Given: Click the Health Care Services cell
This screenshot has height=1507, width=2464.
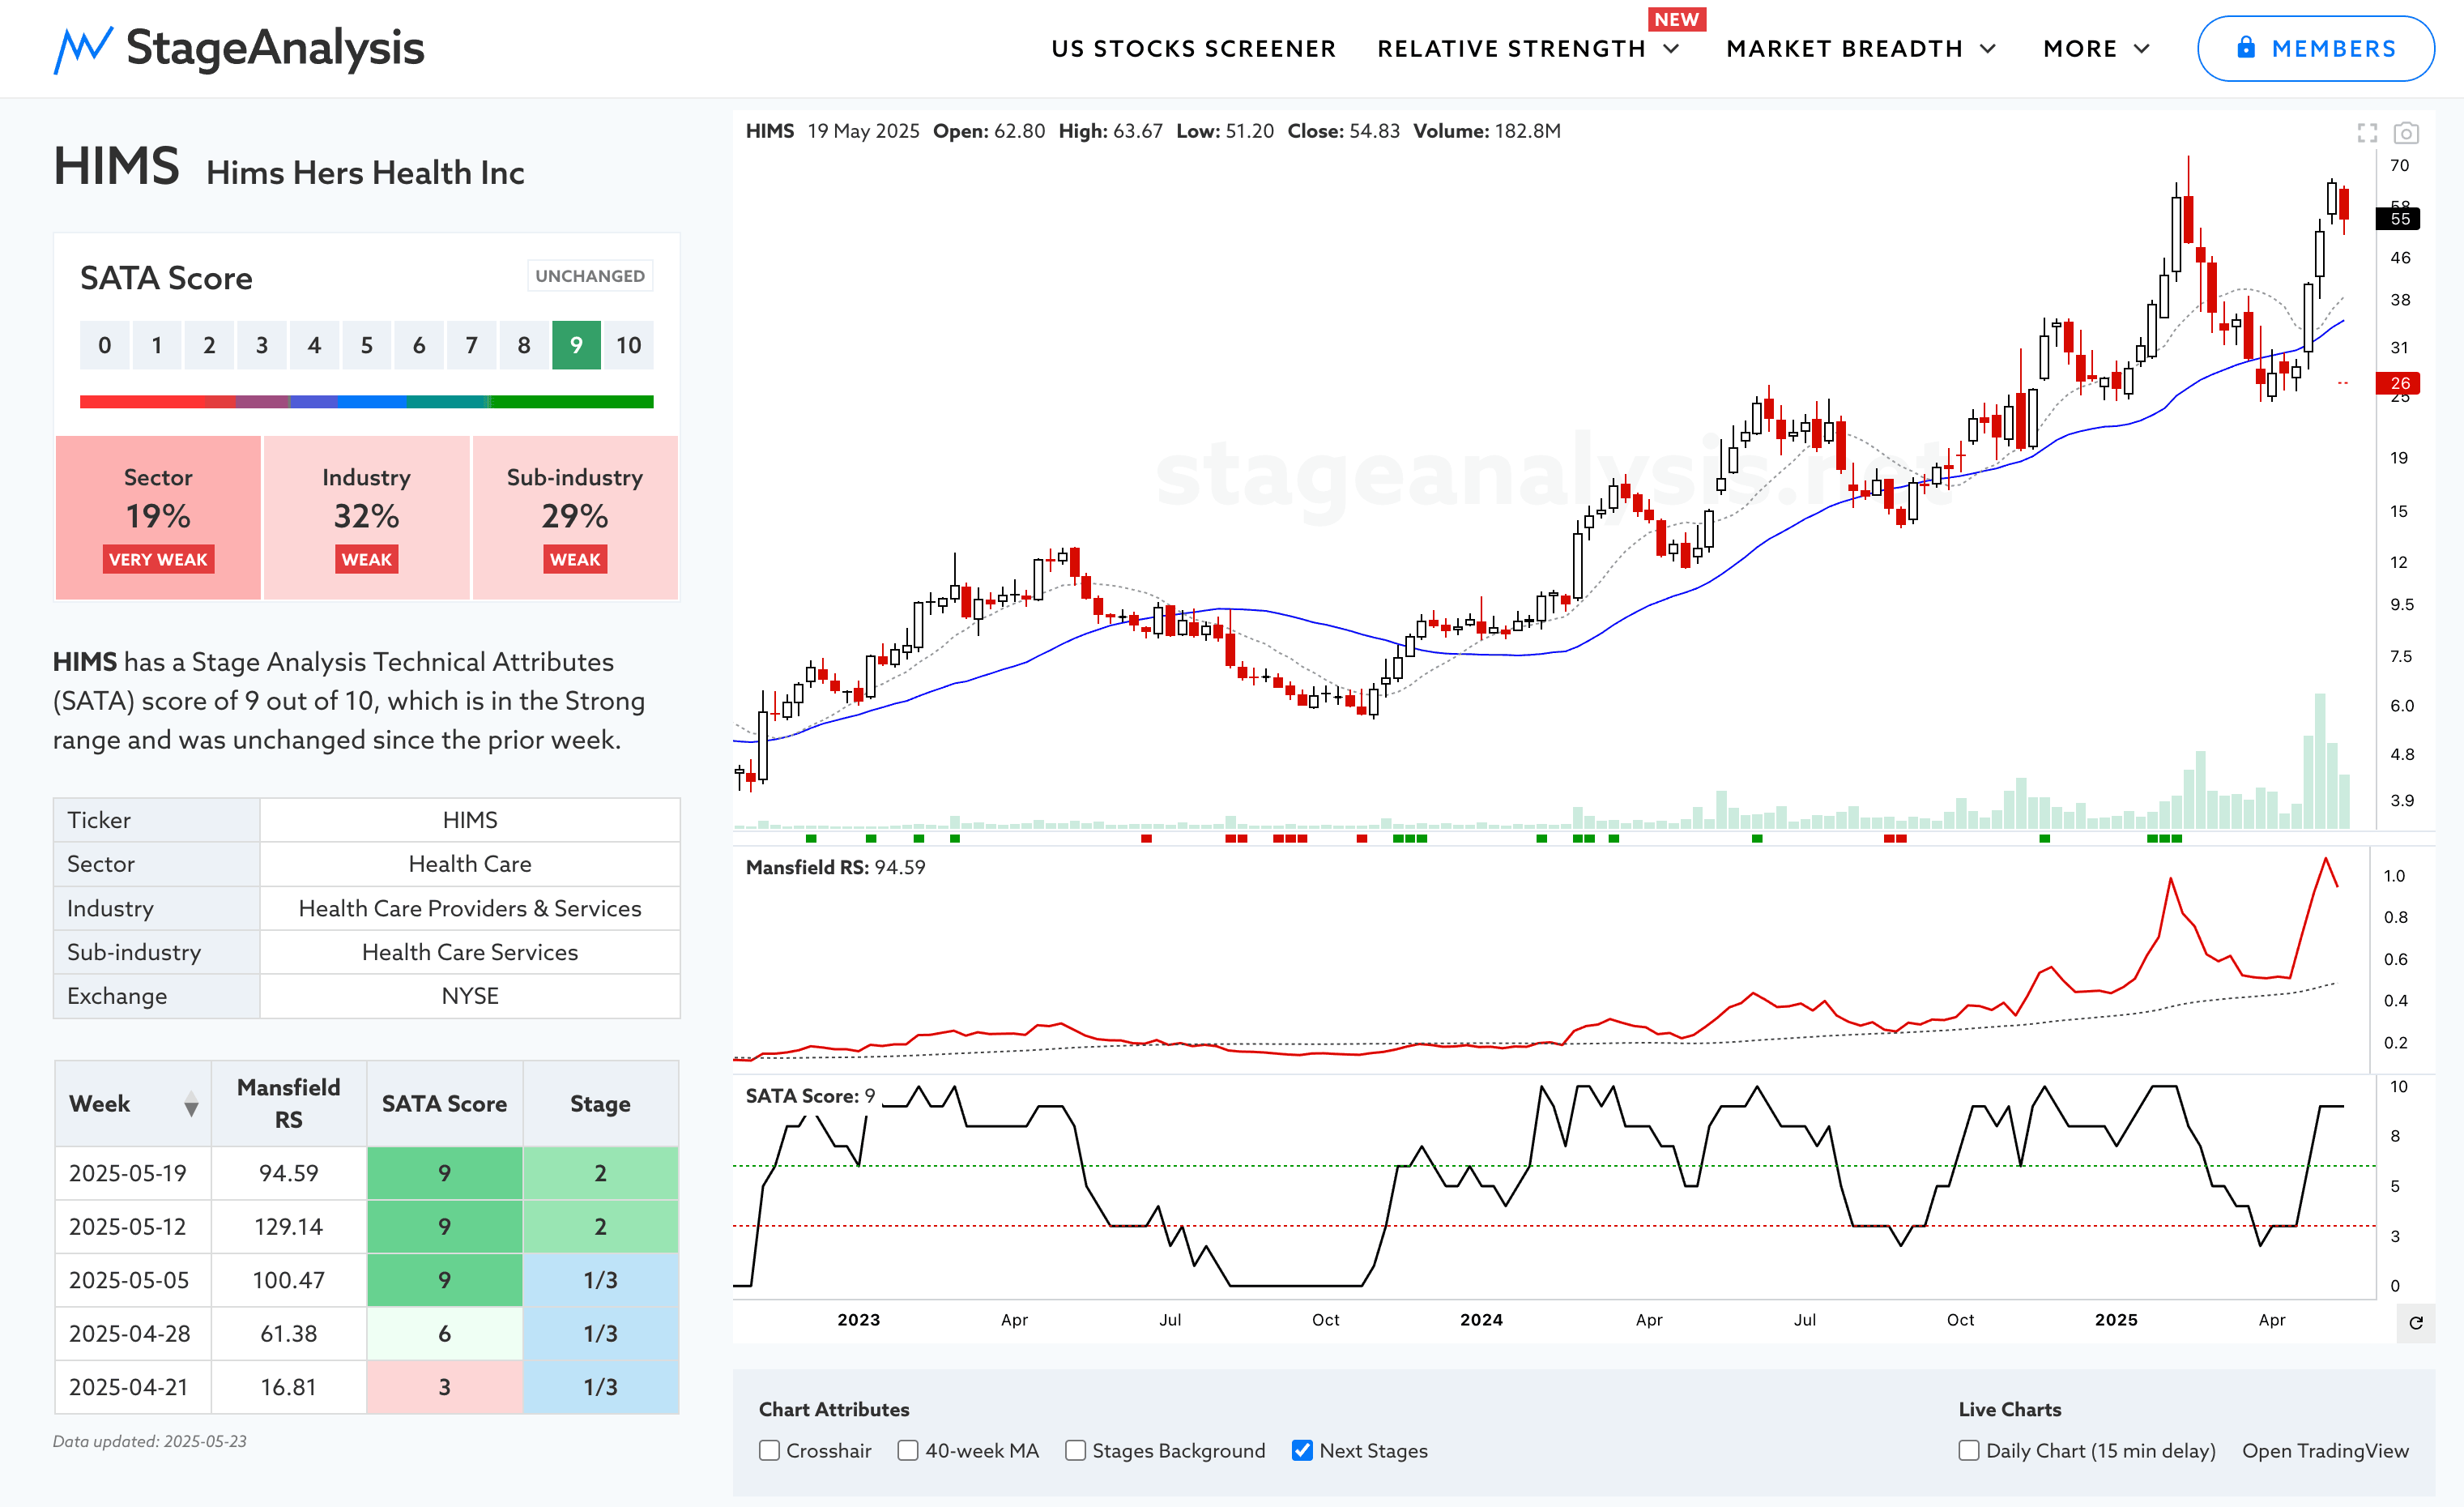Looking at the screenshot, I should tap(470, 952).
